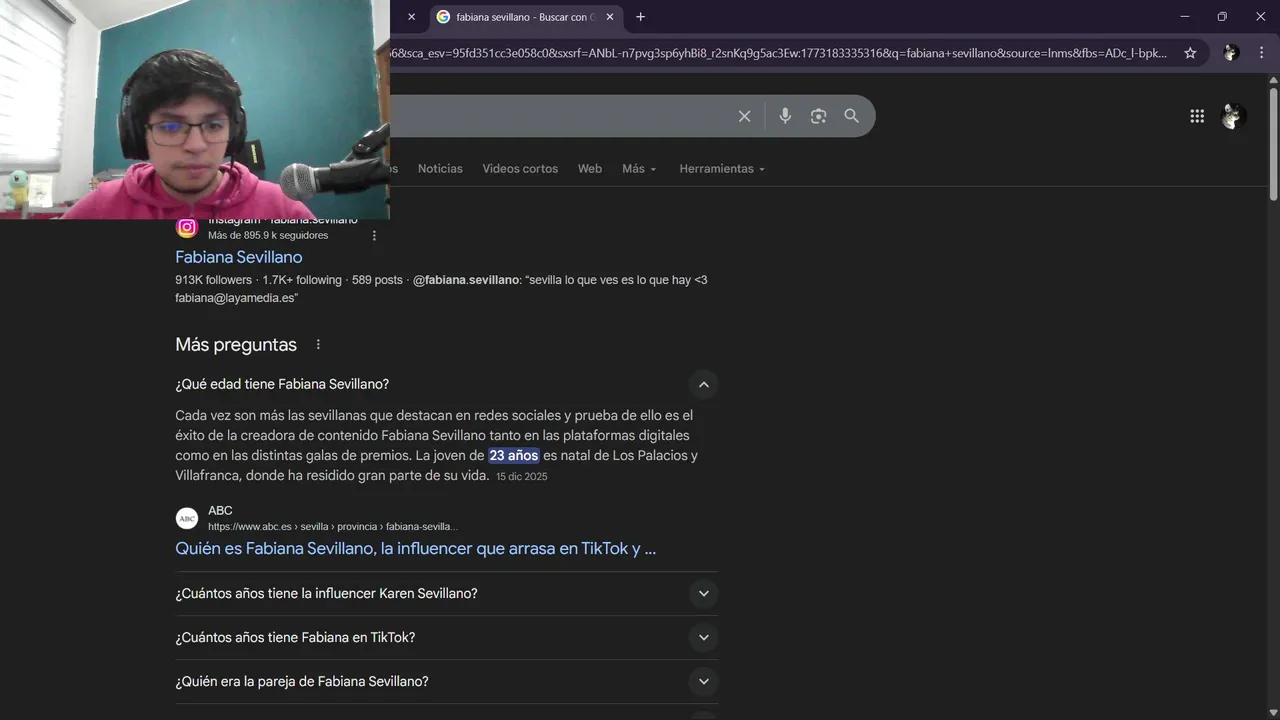Expand ¿Cuántos años tiene Fabiana en TikTok?
Image resolution: width=1280 pixels, height=720 pixels.
pyautogui.click(x=703, y=638)
